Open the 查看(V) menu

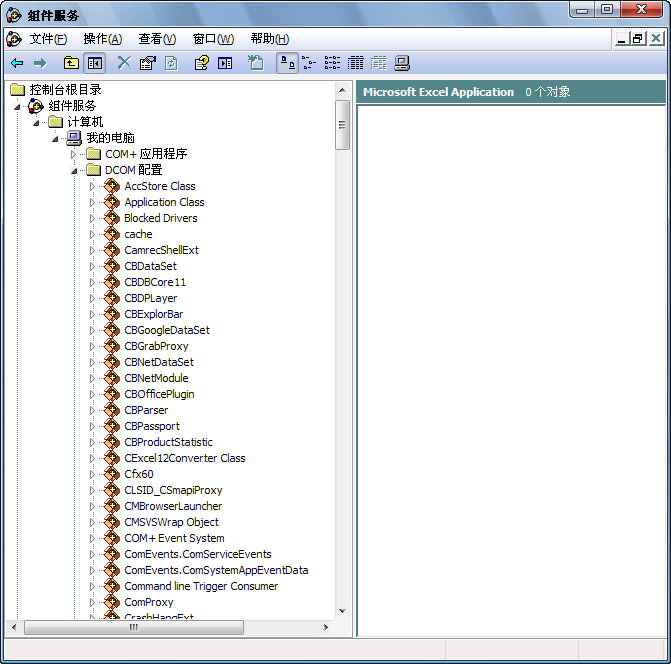coord(157,39)
